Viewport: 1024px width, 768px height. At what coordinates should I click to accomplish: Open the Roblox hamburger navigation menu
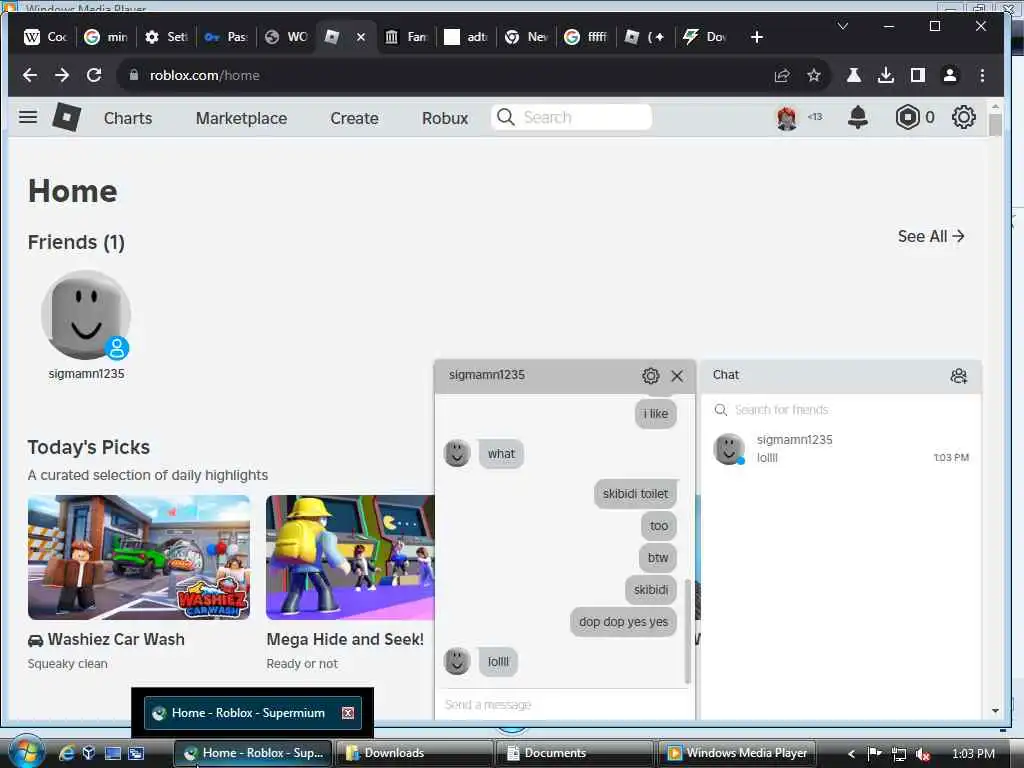click(x=27, y=118)
